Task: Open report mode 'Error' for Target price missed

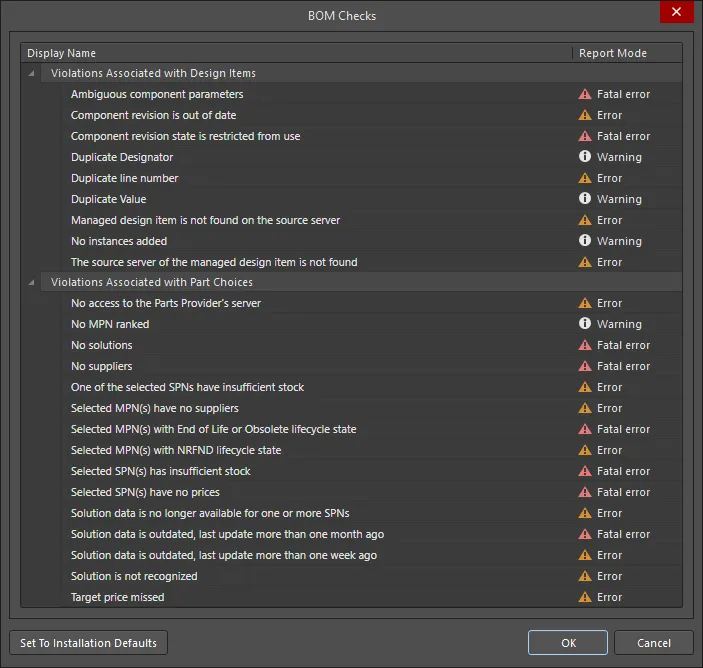Action: tap(609, 597)
